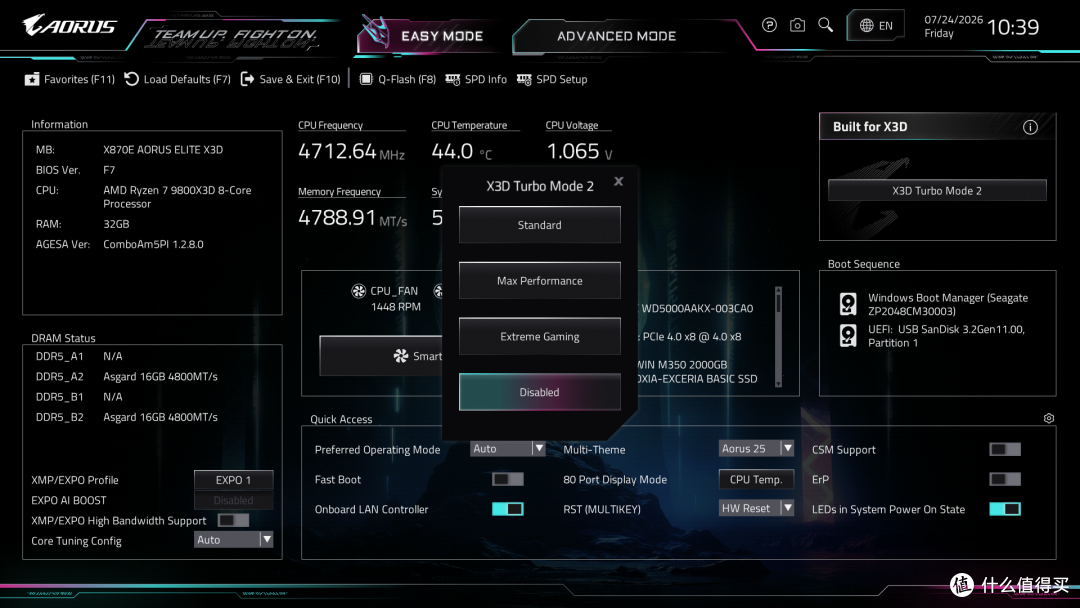
Task: Click the ComboAm5PI 1.2.8.0 AGESA version
Action: pos(153,244)
